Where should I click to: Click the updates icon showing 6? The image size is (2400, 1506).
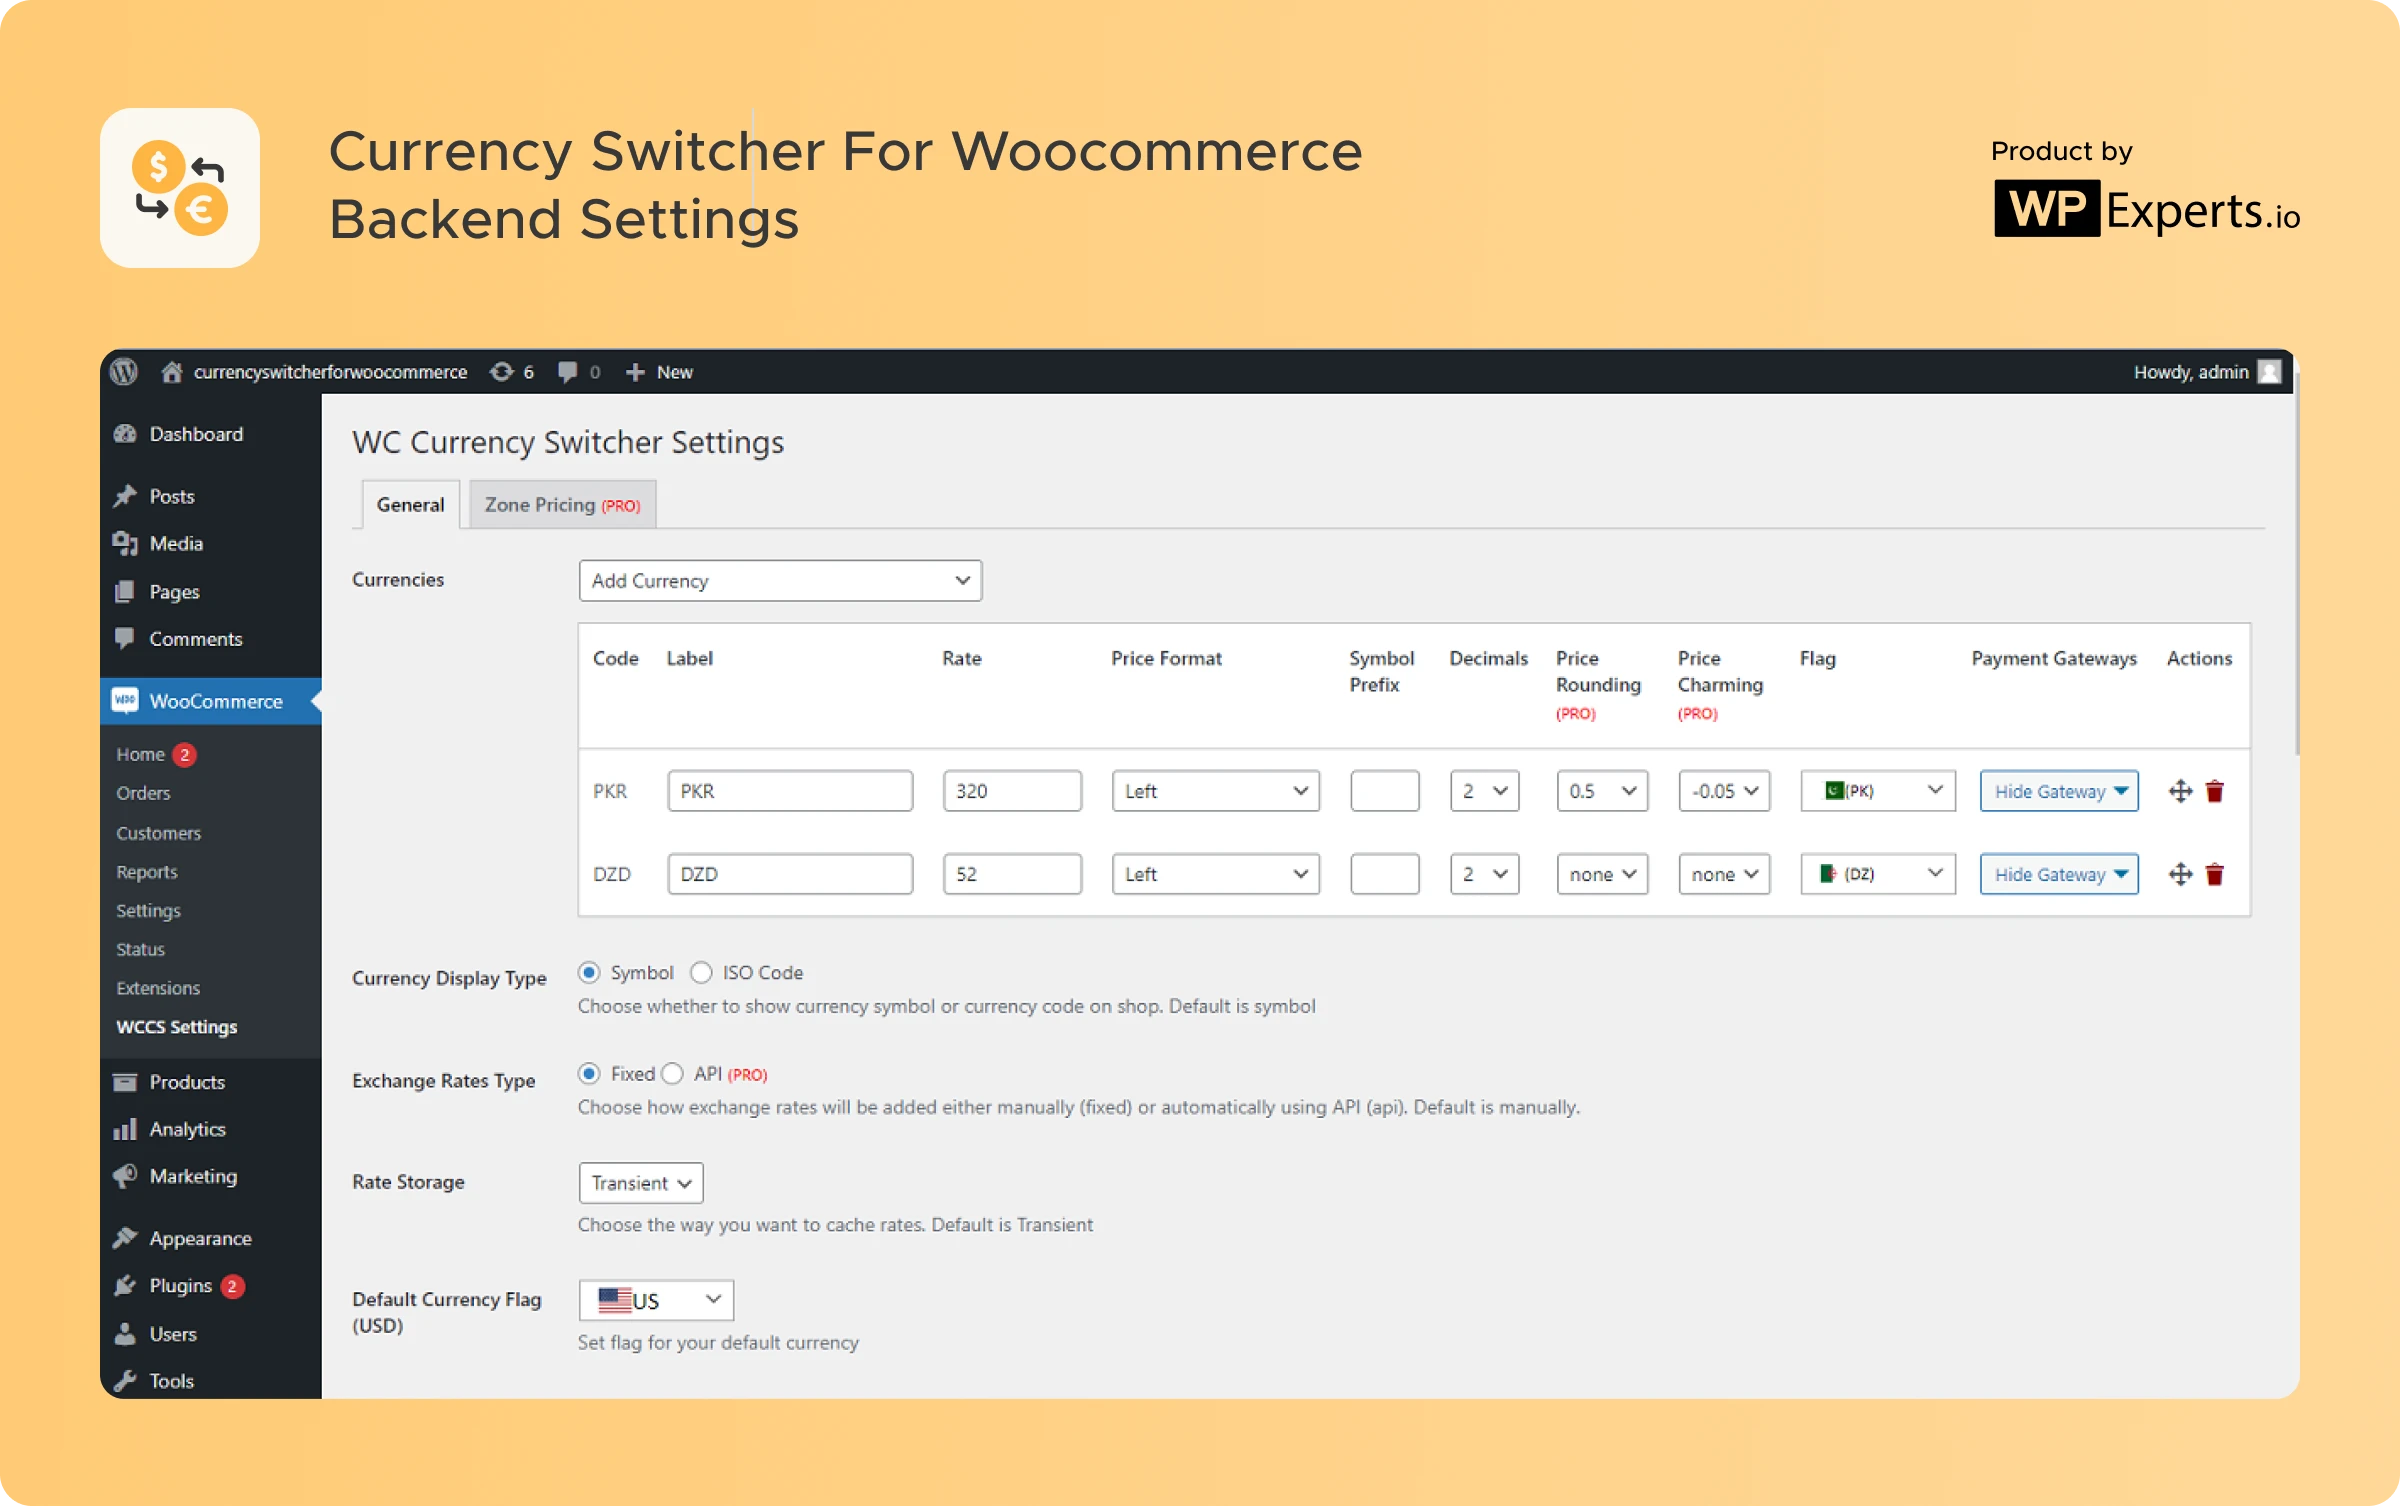[502, 372]
